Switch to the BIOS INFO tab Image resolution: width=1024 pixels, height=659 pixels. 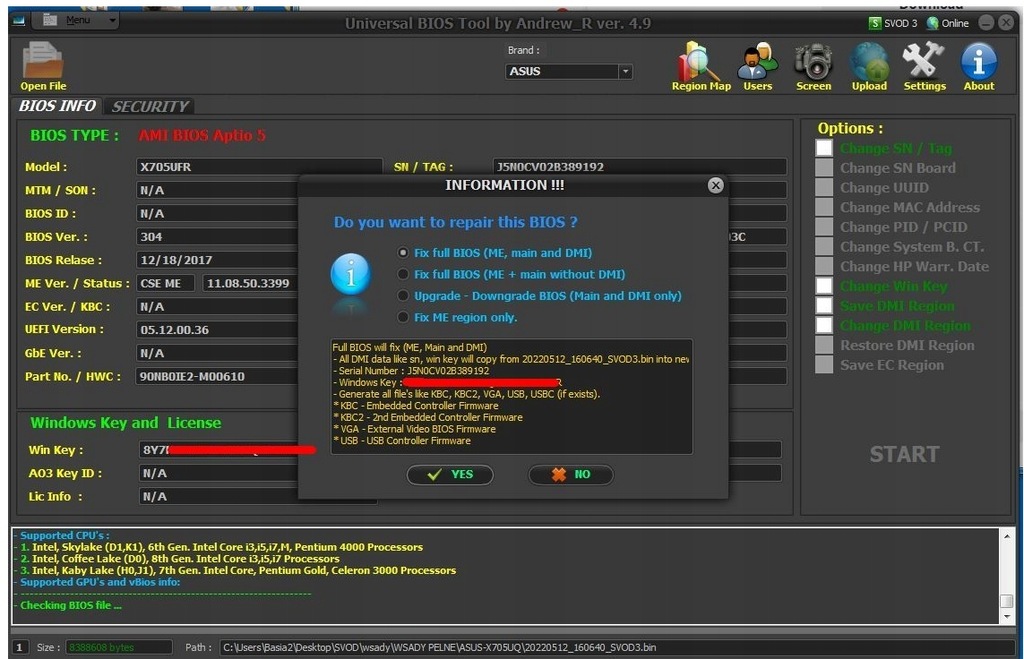coord(58,106)
